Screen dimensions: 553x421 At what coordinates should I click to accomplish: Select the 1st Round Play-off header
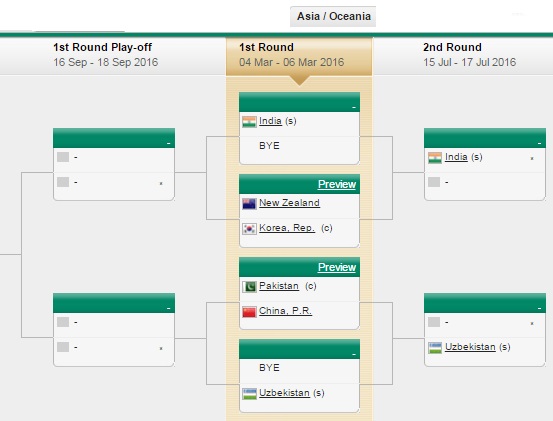click(x=113, y=55)
